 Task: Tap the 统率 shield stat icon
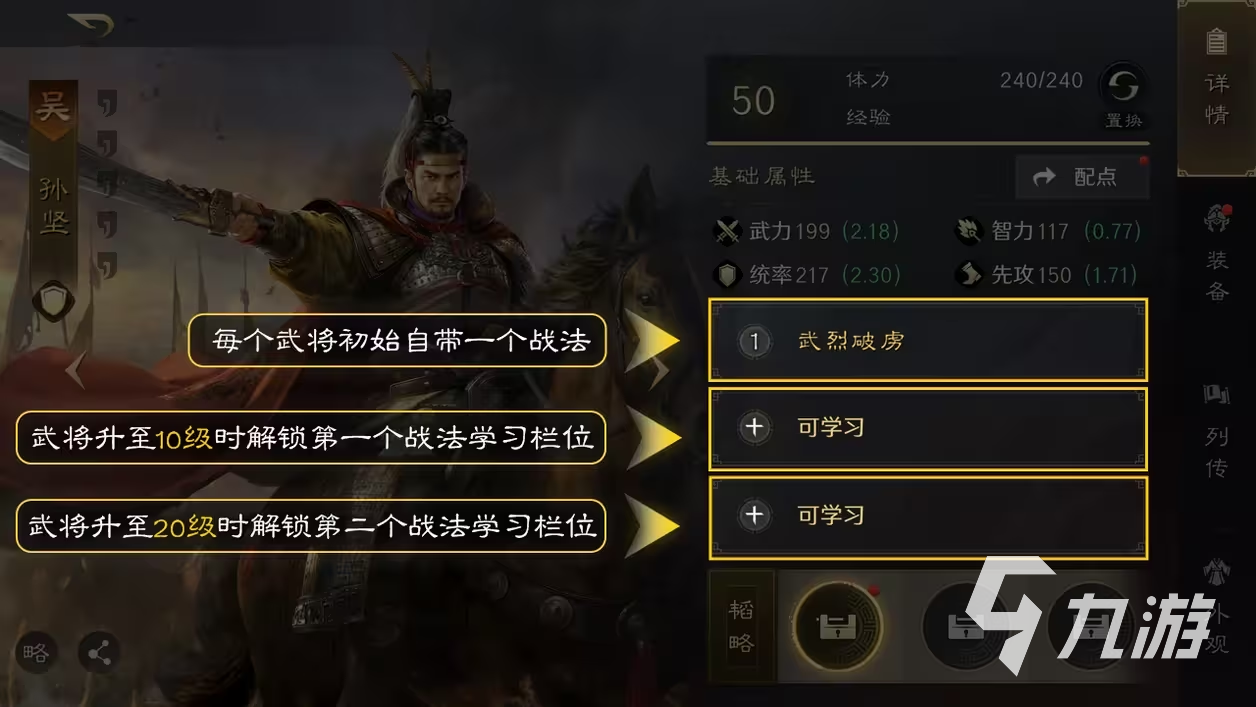[x=727, y=274]
